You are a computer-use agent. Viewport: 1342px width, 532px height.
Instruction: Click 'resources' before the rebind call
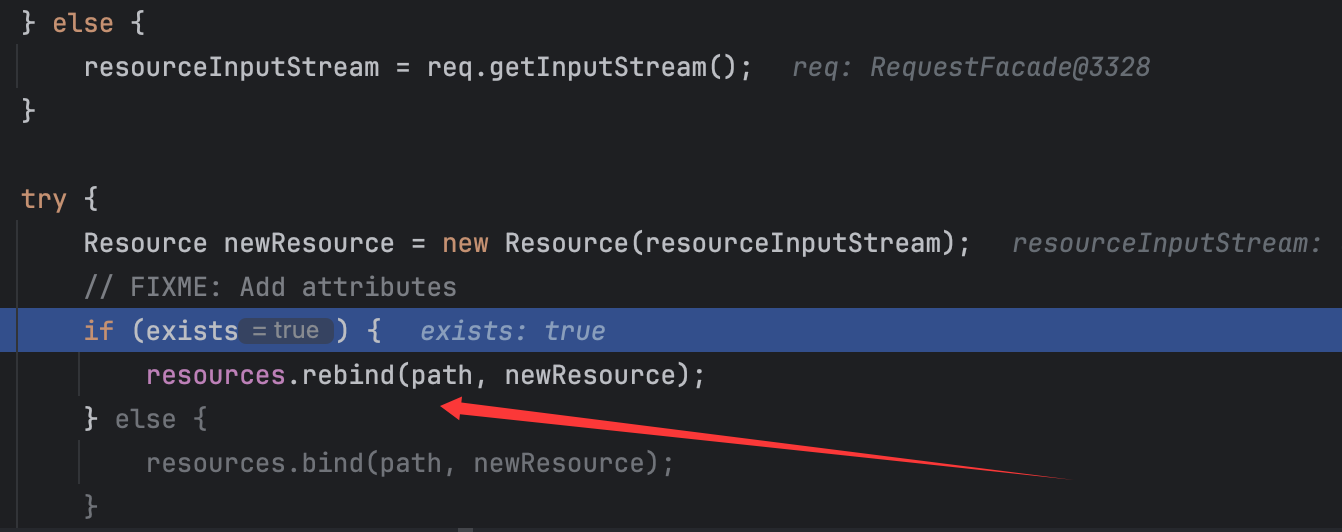(215, 375)
